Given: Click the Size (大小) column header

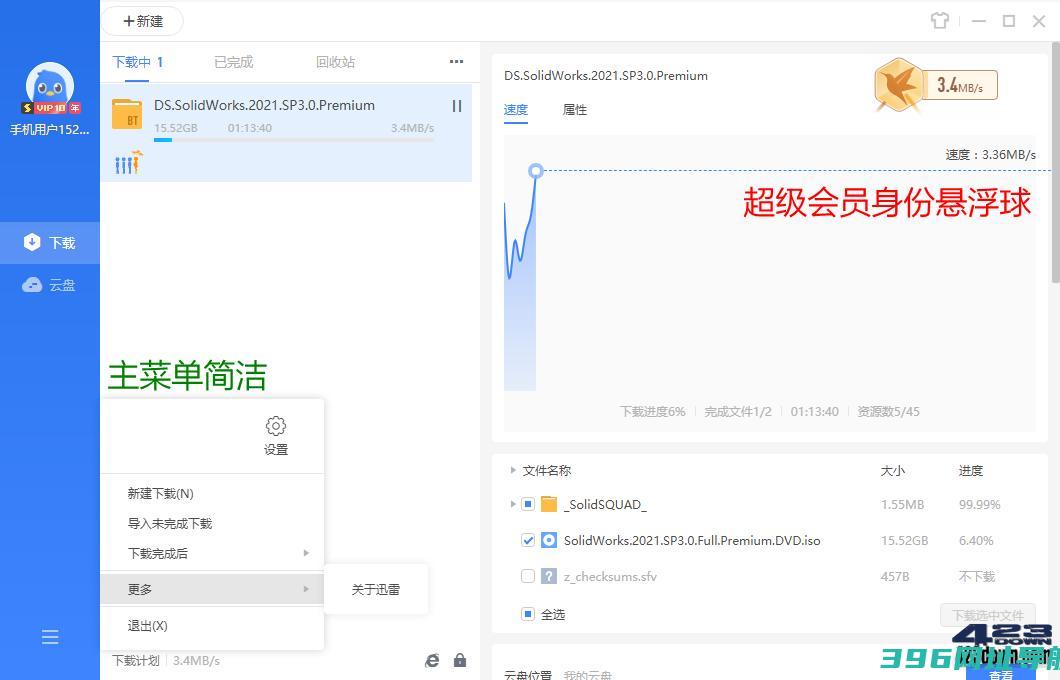Looking at the screenshot, I should pyautogui.click(x=892, y=470).
